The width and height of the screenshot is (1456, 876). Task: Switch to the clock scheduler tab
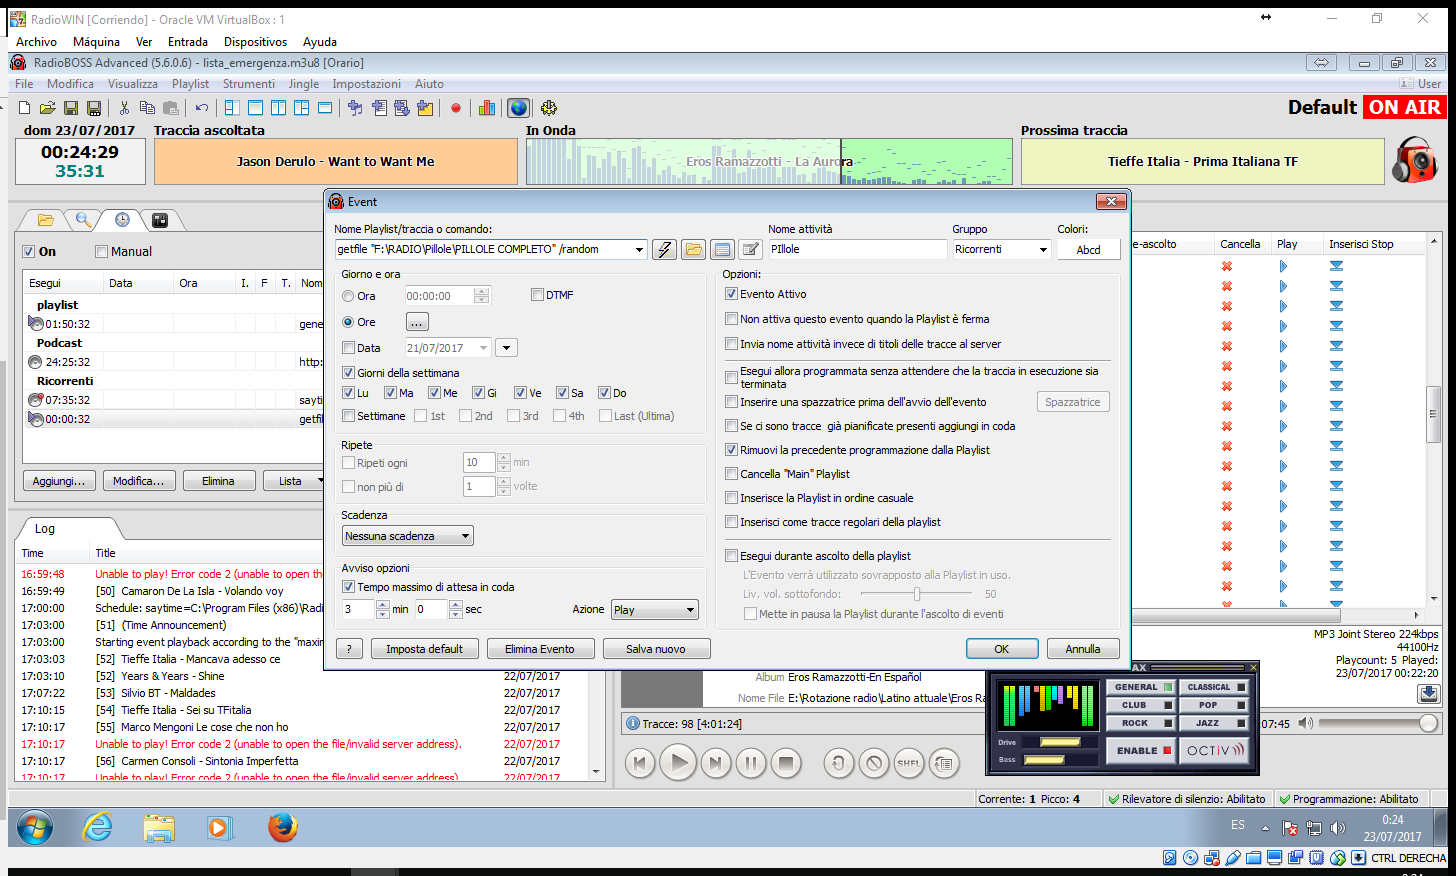pos(122,220)
